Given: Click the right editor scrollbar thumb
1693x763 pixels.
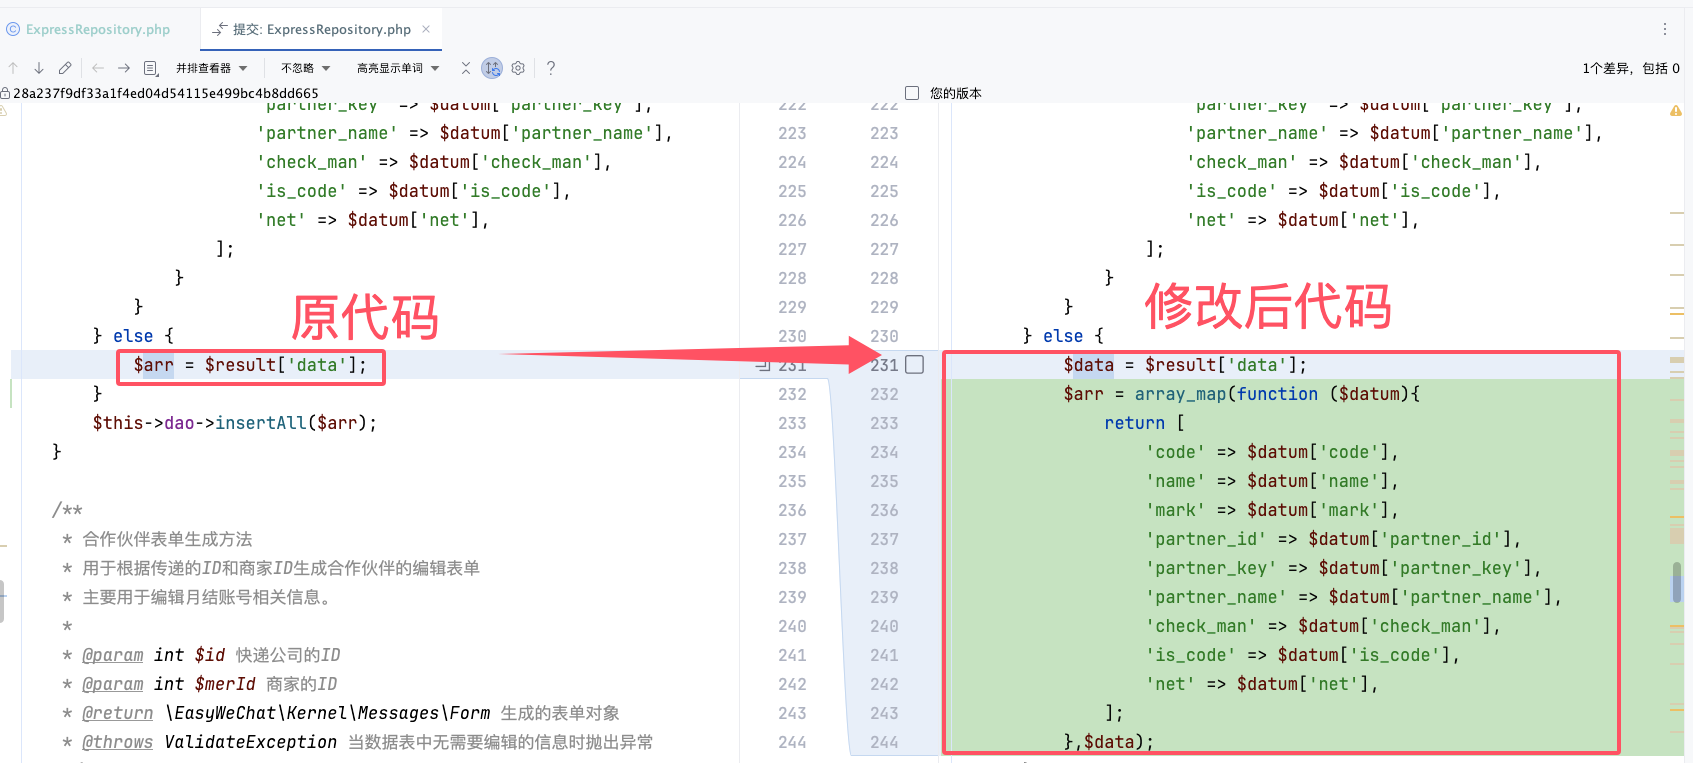Looking at the screenshot, I should [x=1677, y=582].
